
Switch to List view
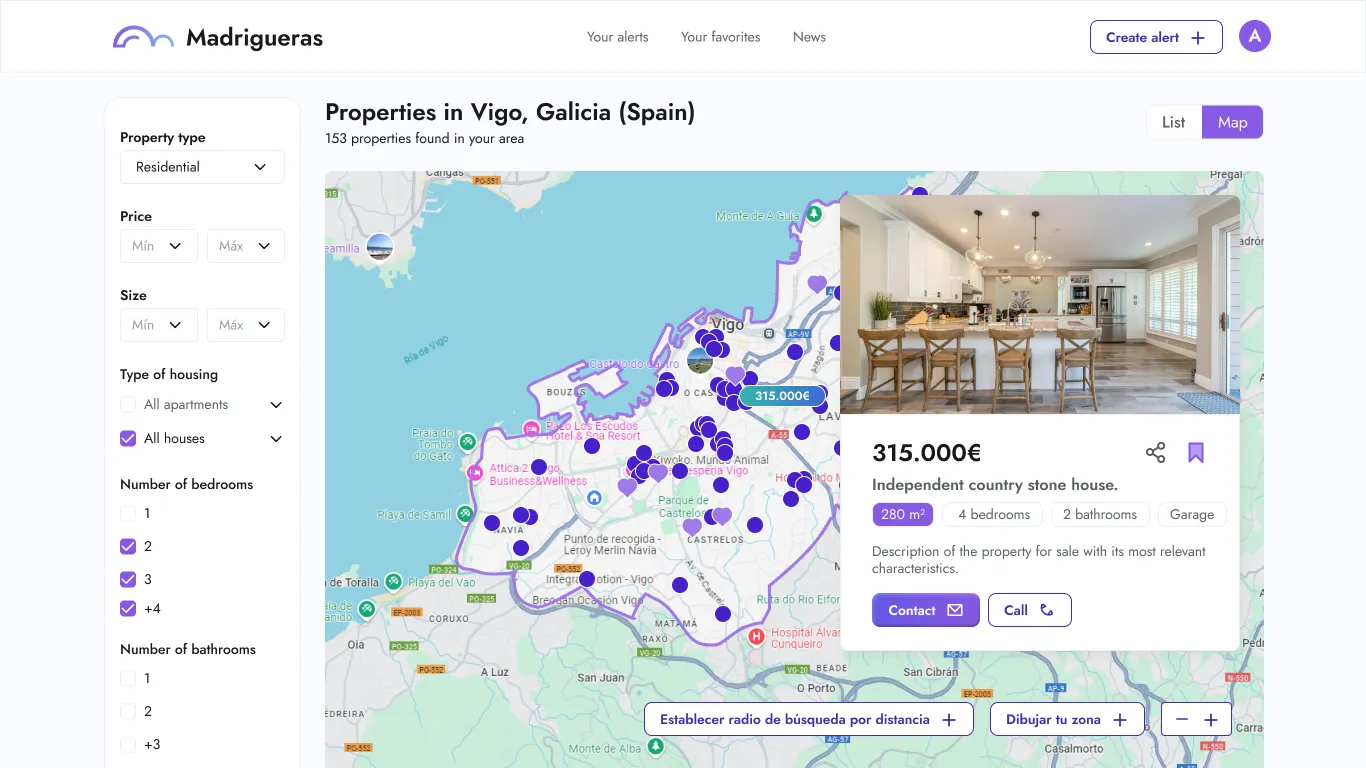1174,122
